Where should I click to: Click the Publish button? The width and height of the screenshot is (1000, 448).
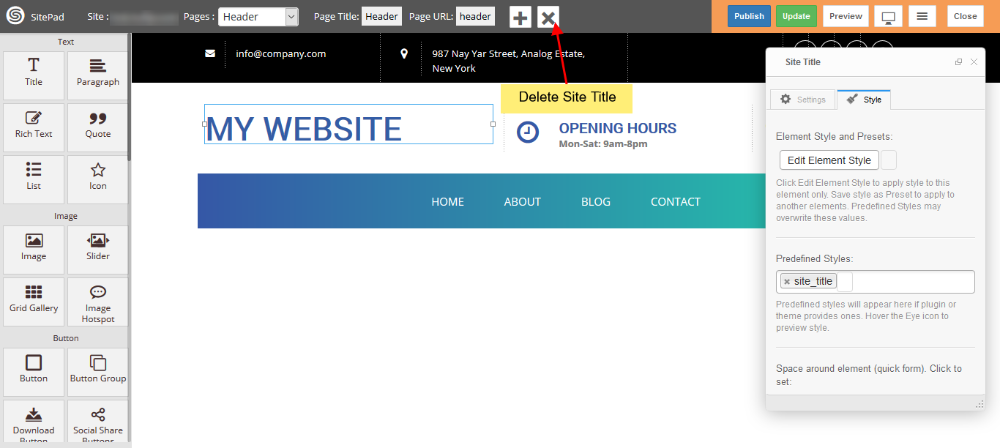[x=749, y=17]
